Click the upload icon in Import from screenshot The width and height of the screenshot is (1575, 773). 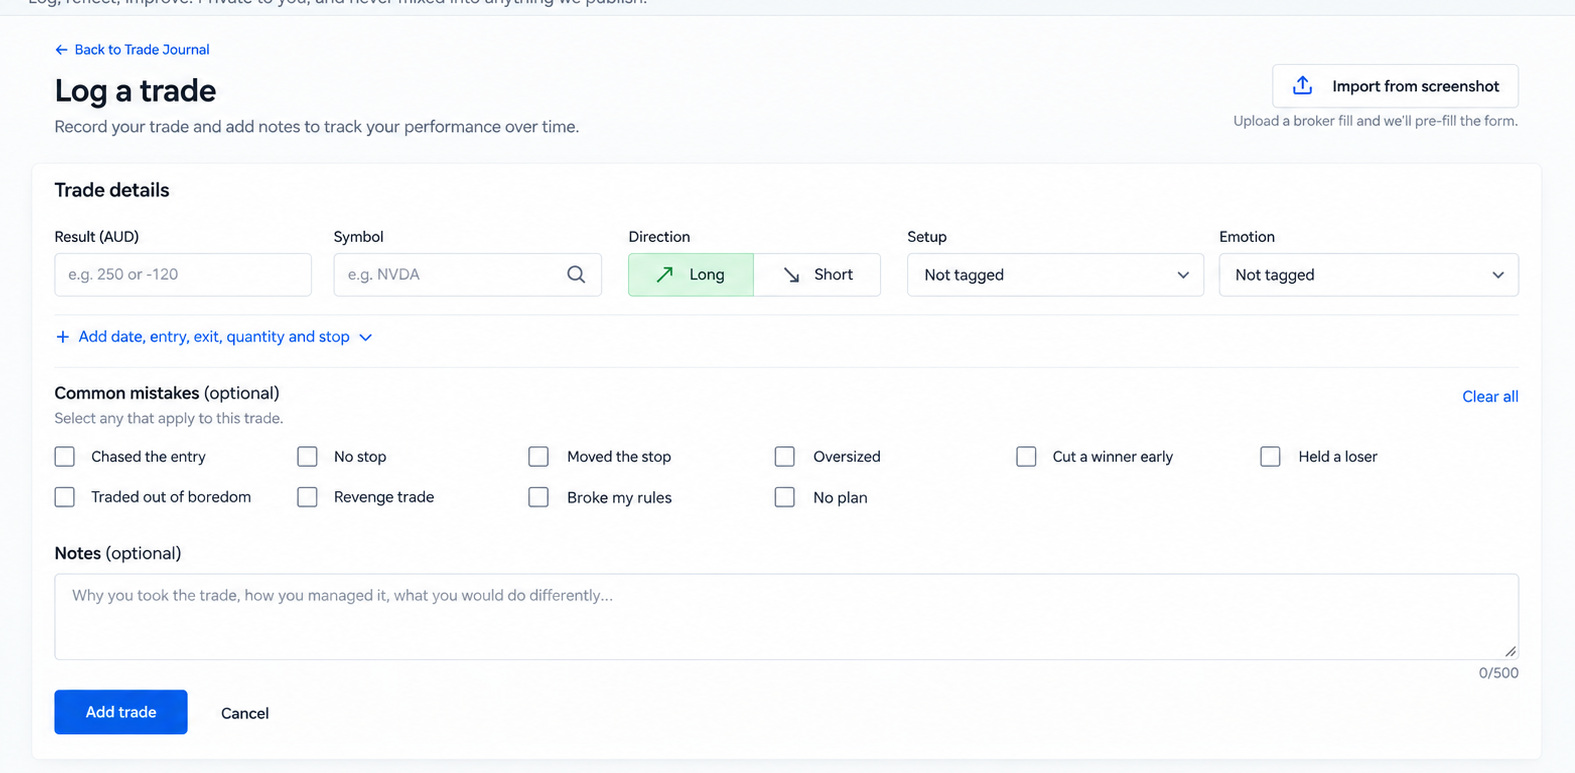(x=1302, y=86)
